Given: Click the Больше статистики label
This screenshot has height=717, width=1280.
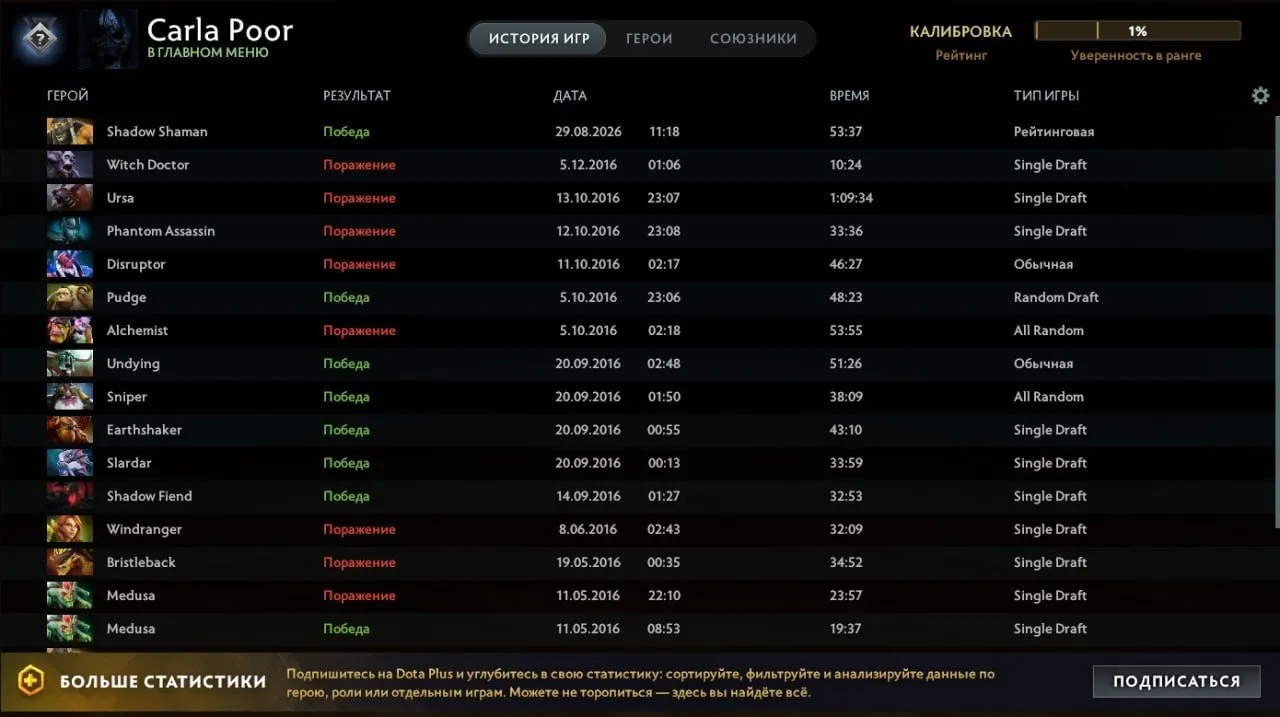Looking at the screenshot, I should (x=163, y=682).
